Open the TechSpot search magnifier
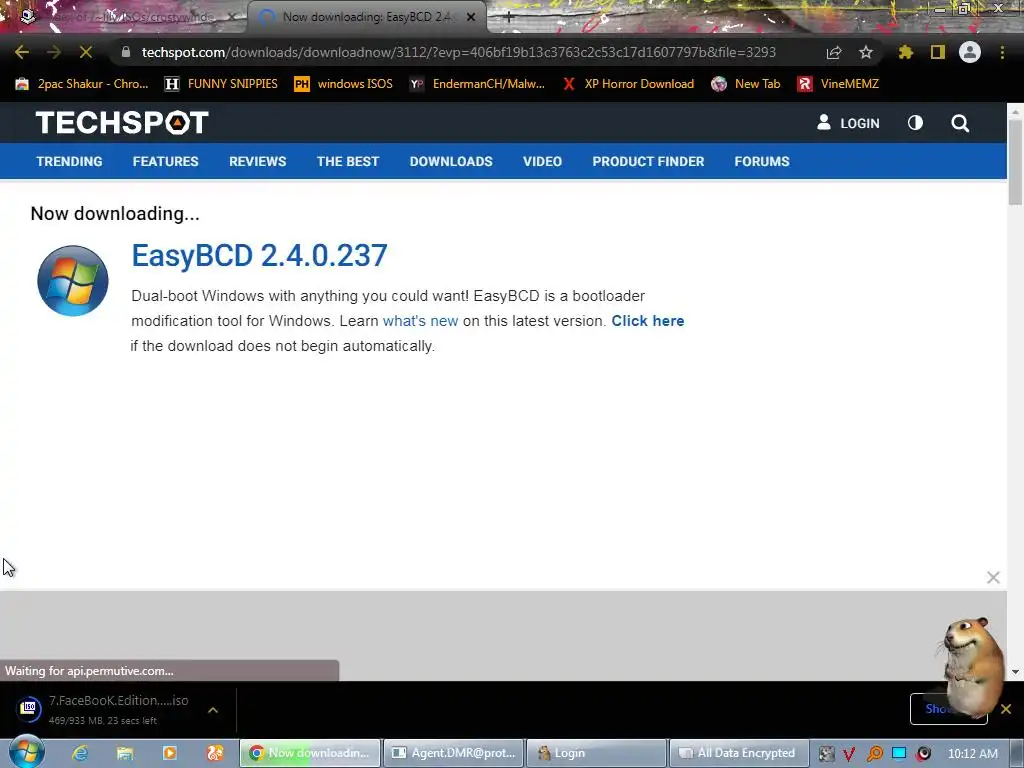The height and width of the screenshot is (768, 1024). (x=960, y=123)
